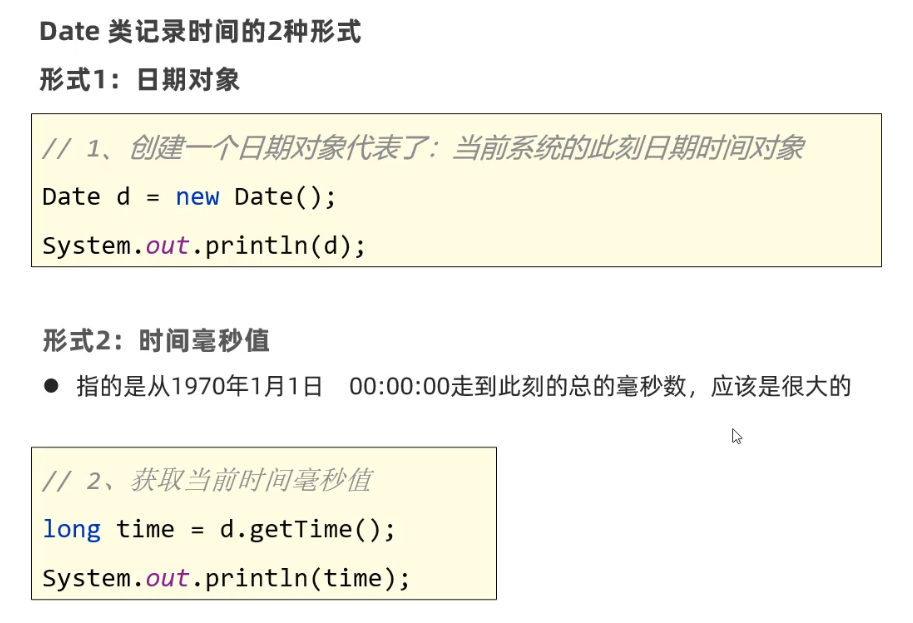Viewport: 913px width, 623px height.
Task: Click the blue "long" keyword
Action: tap(71, 529)
